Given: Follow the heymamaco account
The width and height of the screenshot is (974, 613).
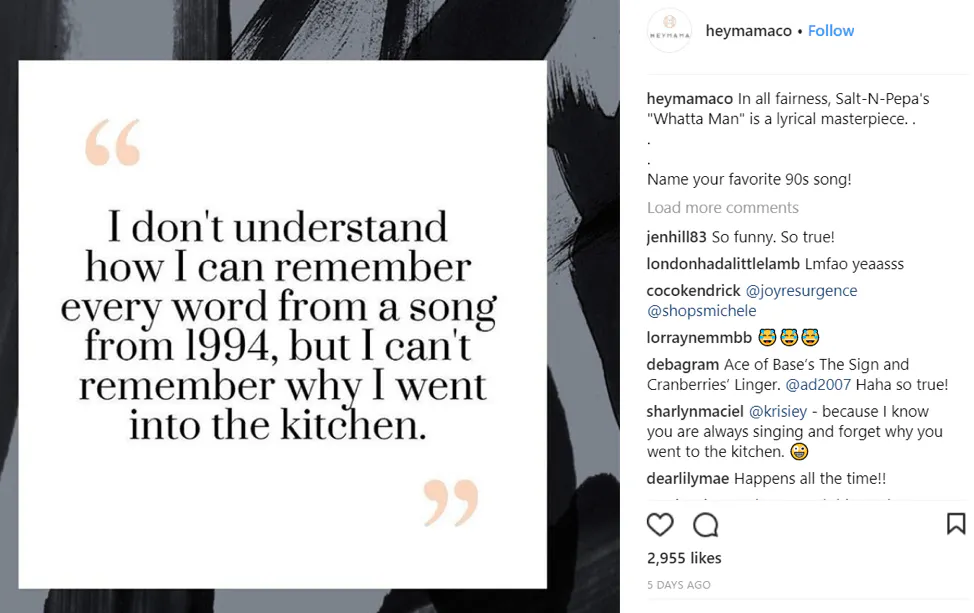Looking at the screenshot, I should coord(831,31).
